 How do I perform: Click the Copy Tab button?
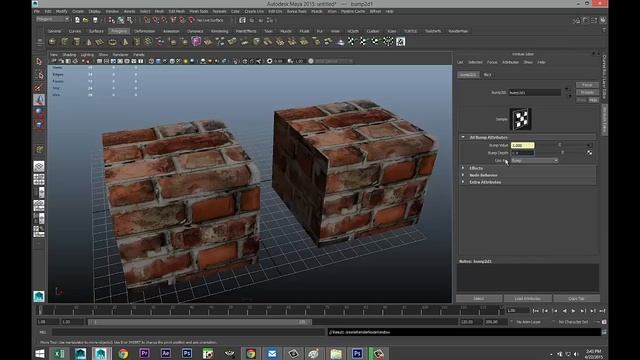pos(576,299)
